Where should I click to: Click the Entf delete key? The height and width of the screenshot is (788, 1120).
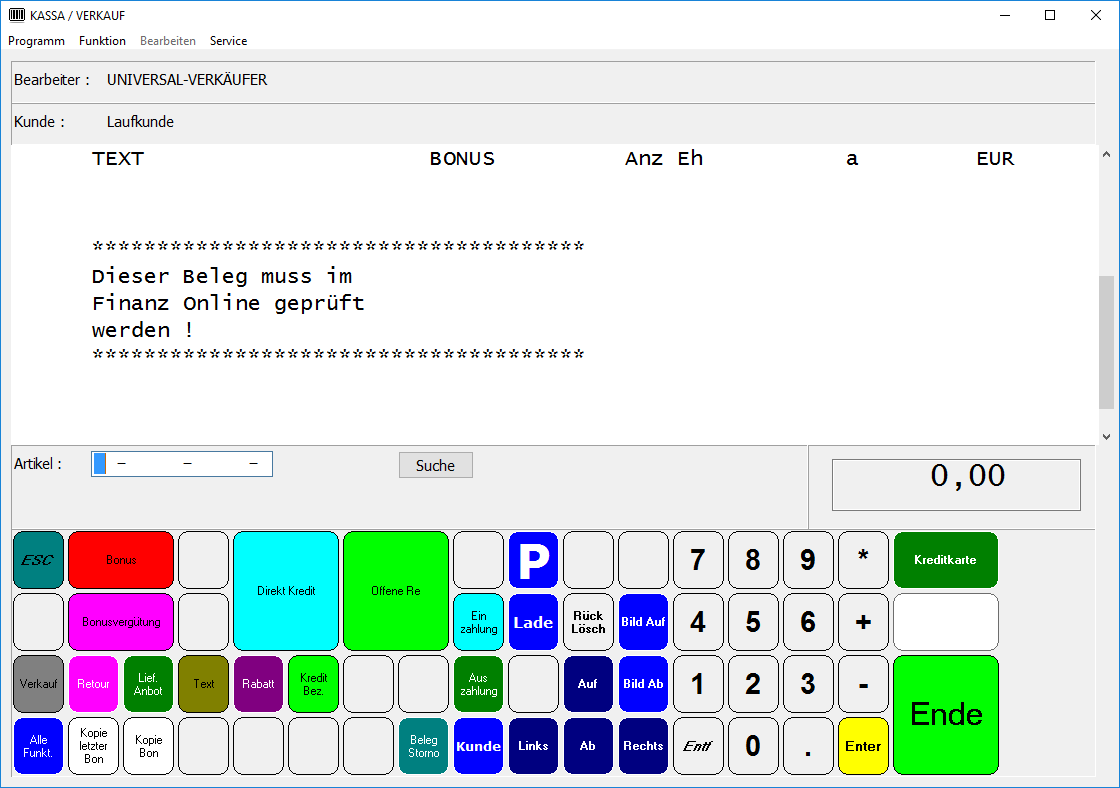[698, 746]
